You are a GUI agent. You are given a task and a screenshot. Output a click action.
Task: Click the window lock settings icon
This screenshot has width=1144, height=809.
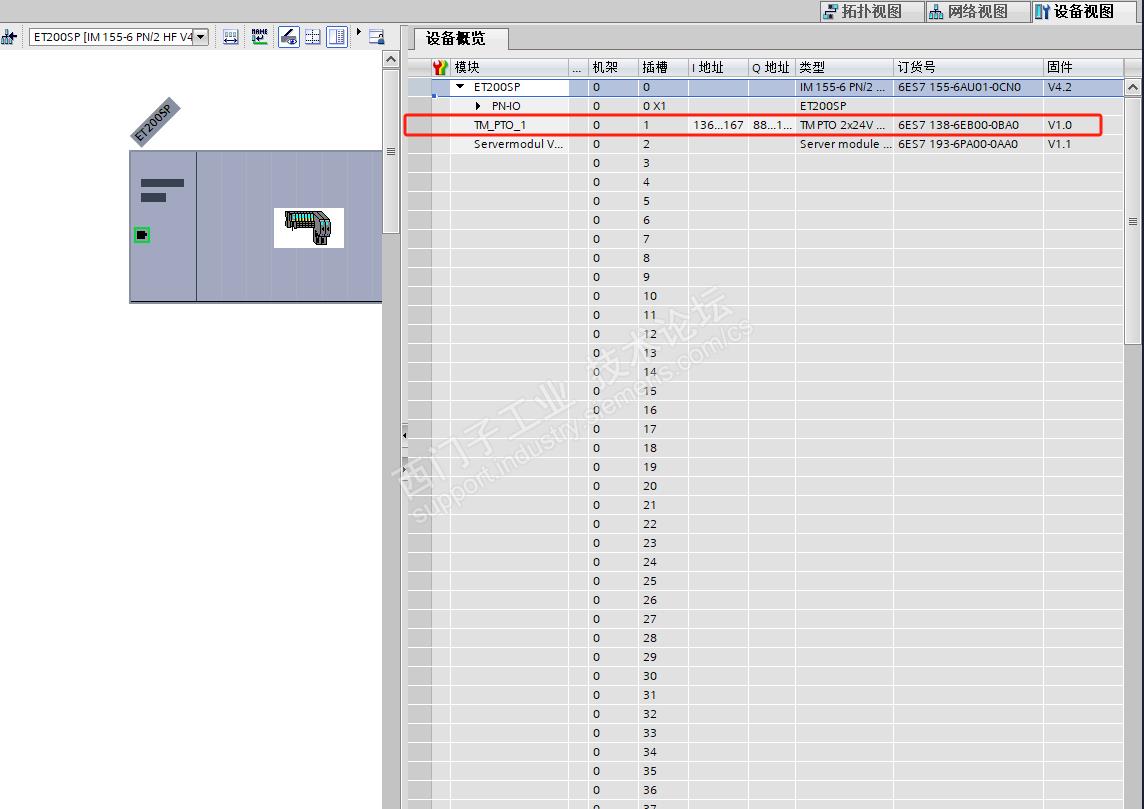pos(376,36)
